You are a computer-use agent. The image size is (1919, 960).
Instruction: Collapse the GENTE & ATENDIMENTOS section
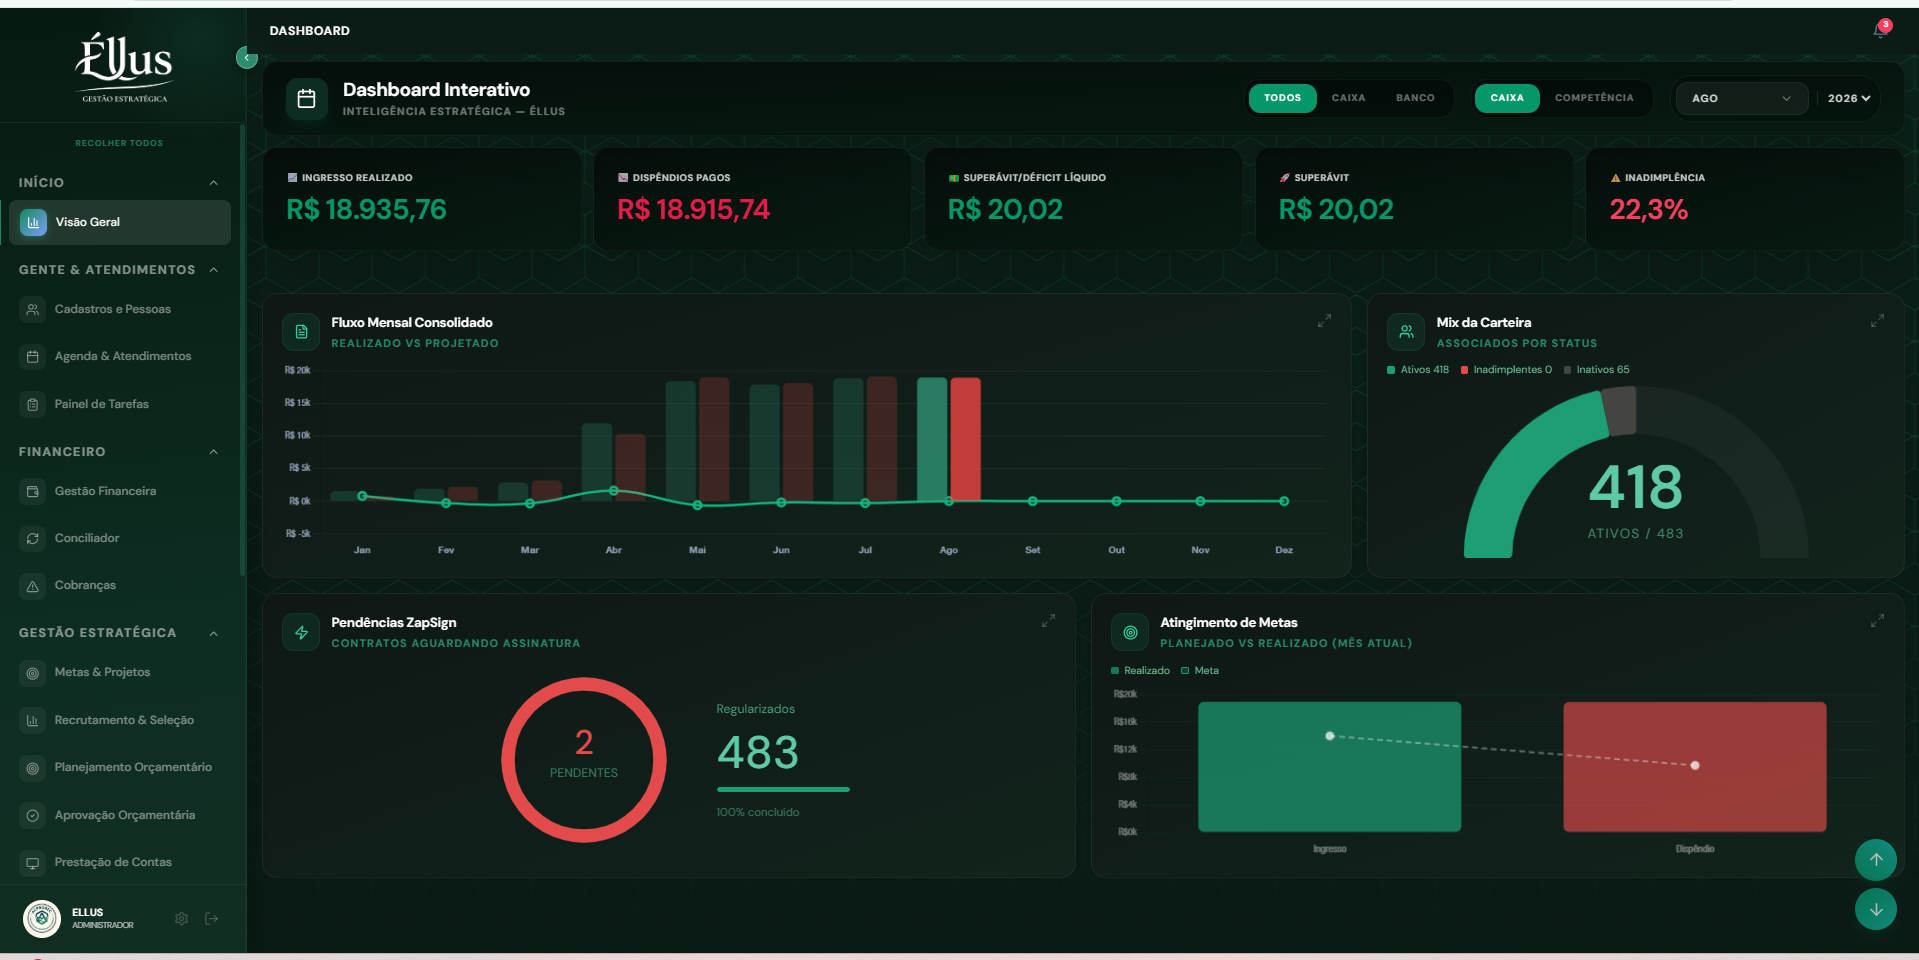(x=119, y=270)
